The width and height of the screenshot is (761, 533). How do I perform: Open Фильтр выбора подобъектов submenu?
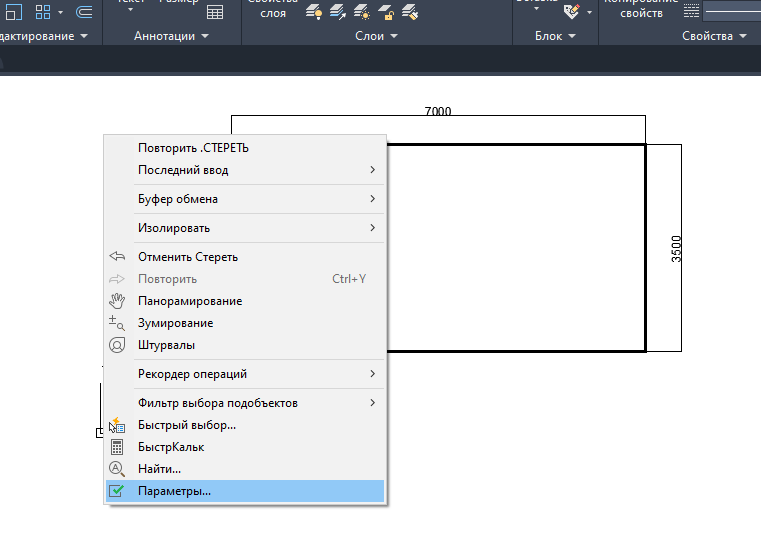(x=245, y=403)
